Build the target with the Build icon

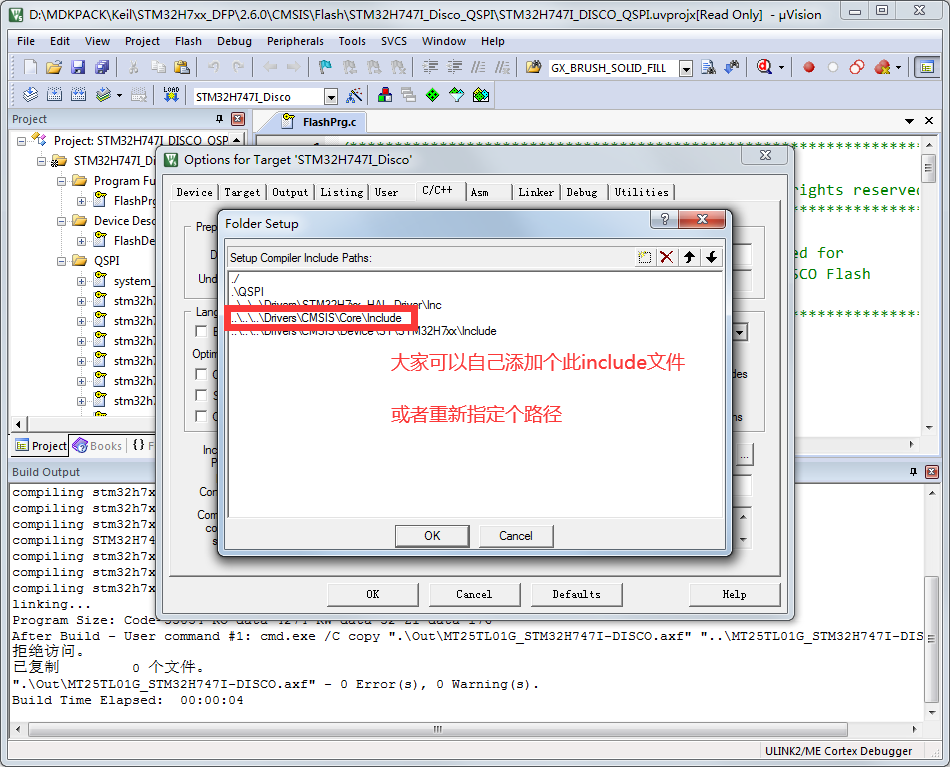[54, 95]
